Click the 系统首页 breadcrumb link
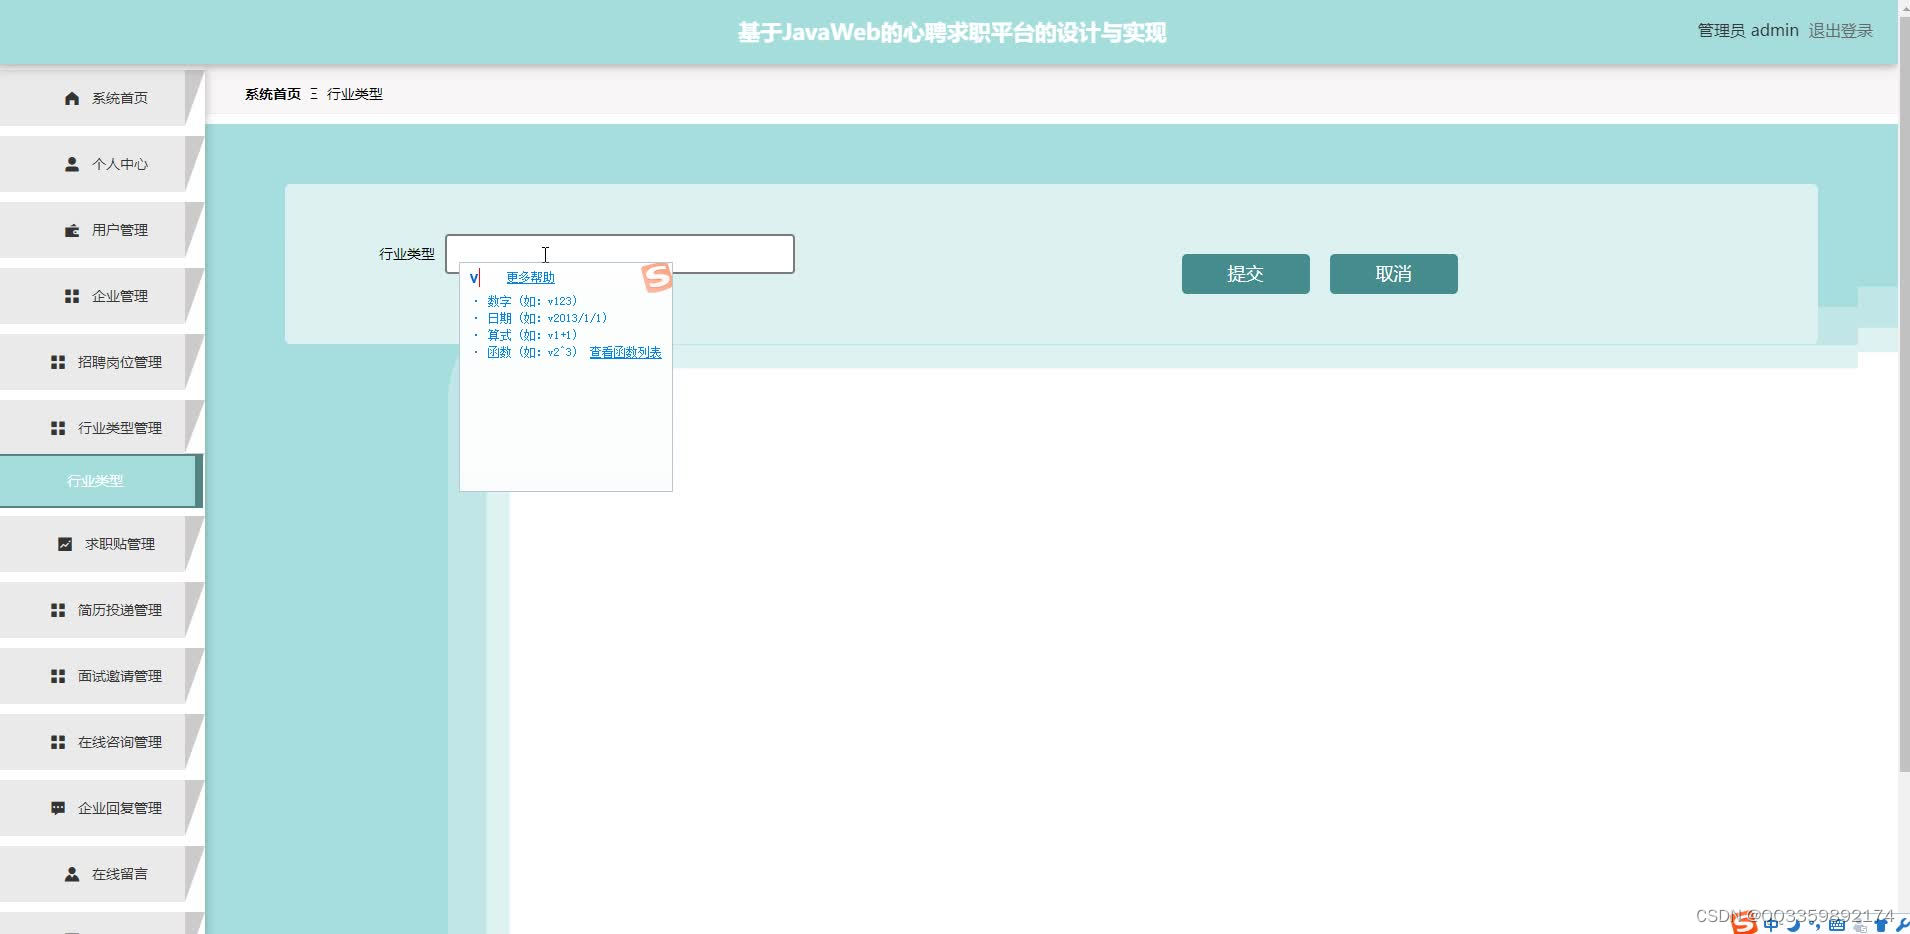 click(x=273, y=94)
